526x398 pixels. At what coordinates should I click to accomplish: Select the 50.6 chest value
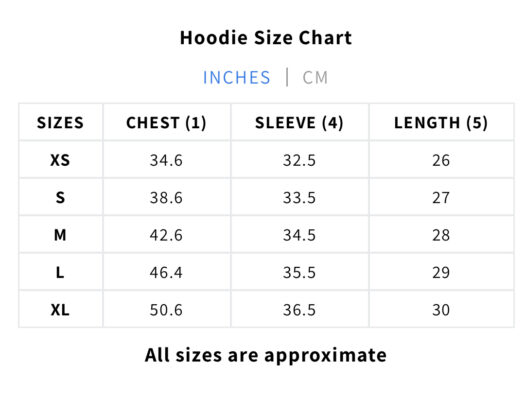pyautogui.click(x=166, y=310)
